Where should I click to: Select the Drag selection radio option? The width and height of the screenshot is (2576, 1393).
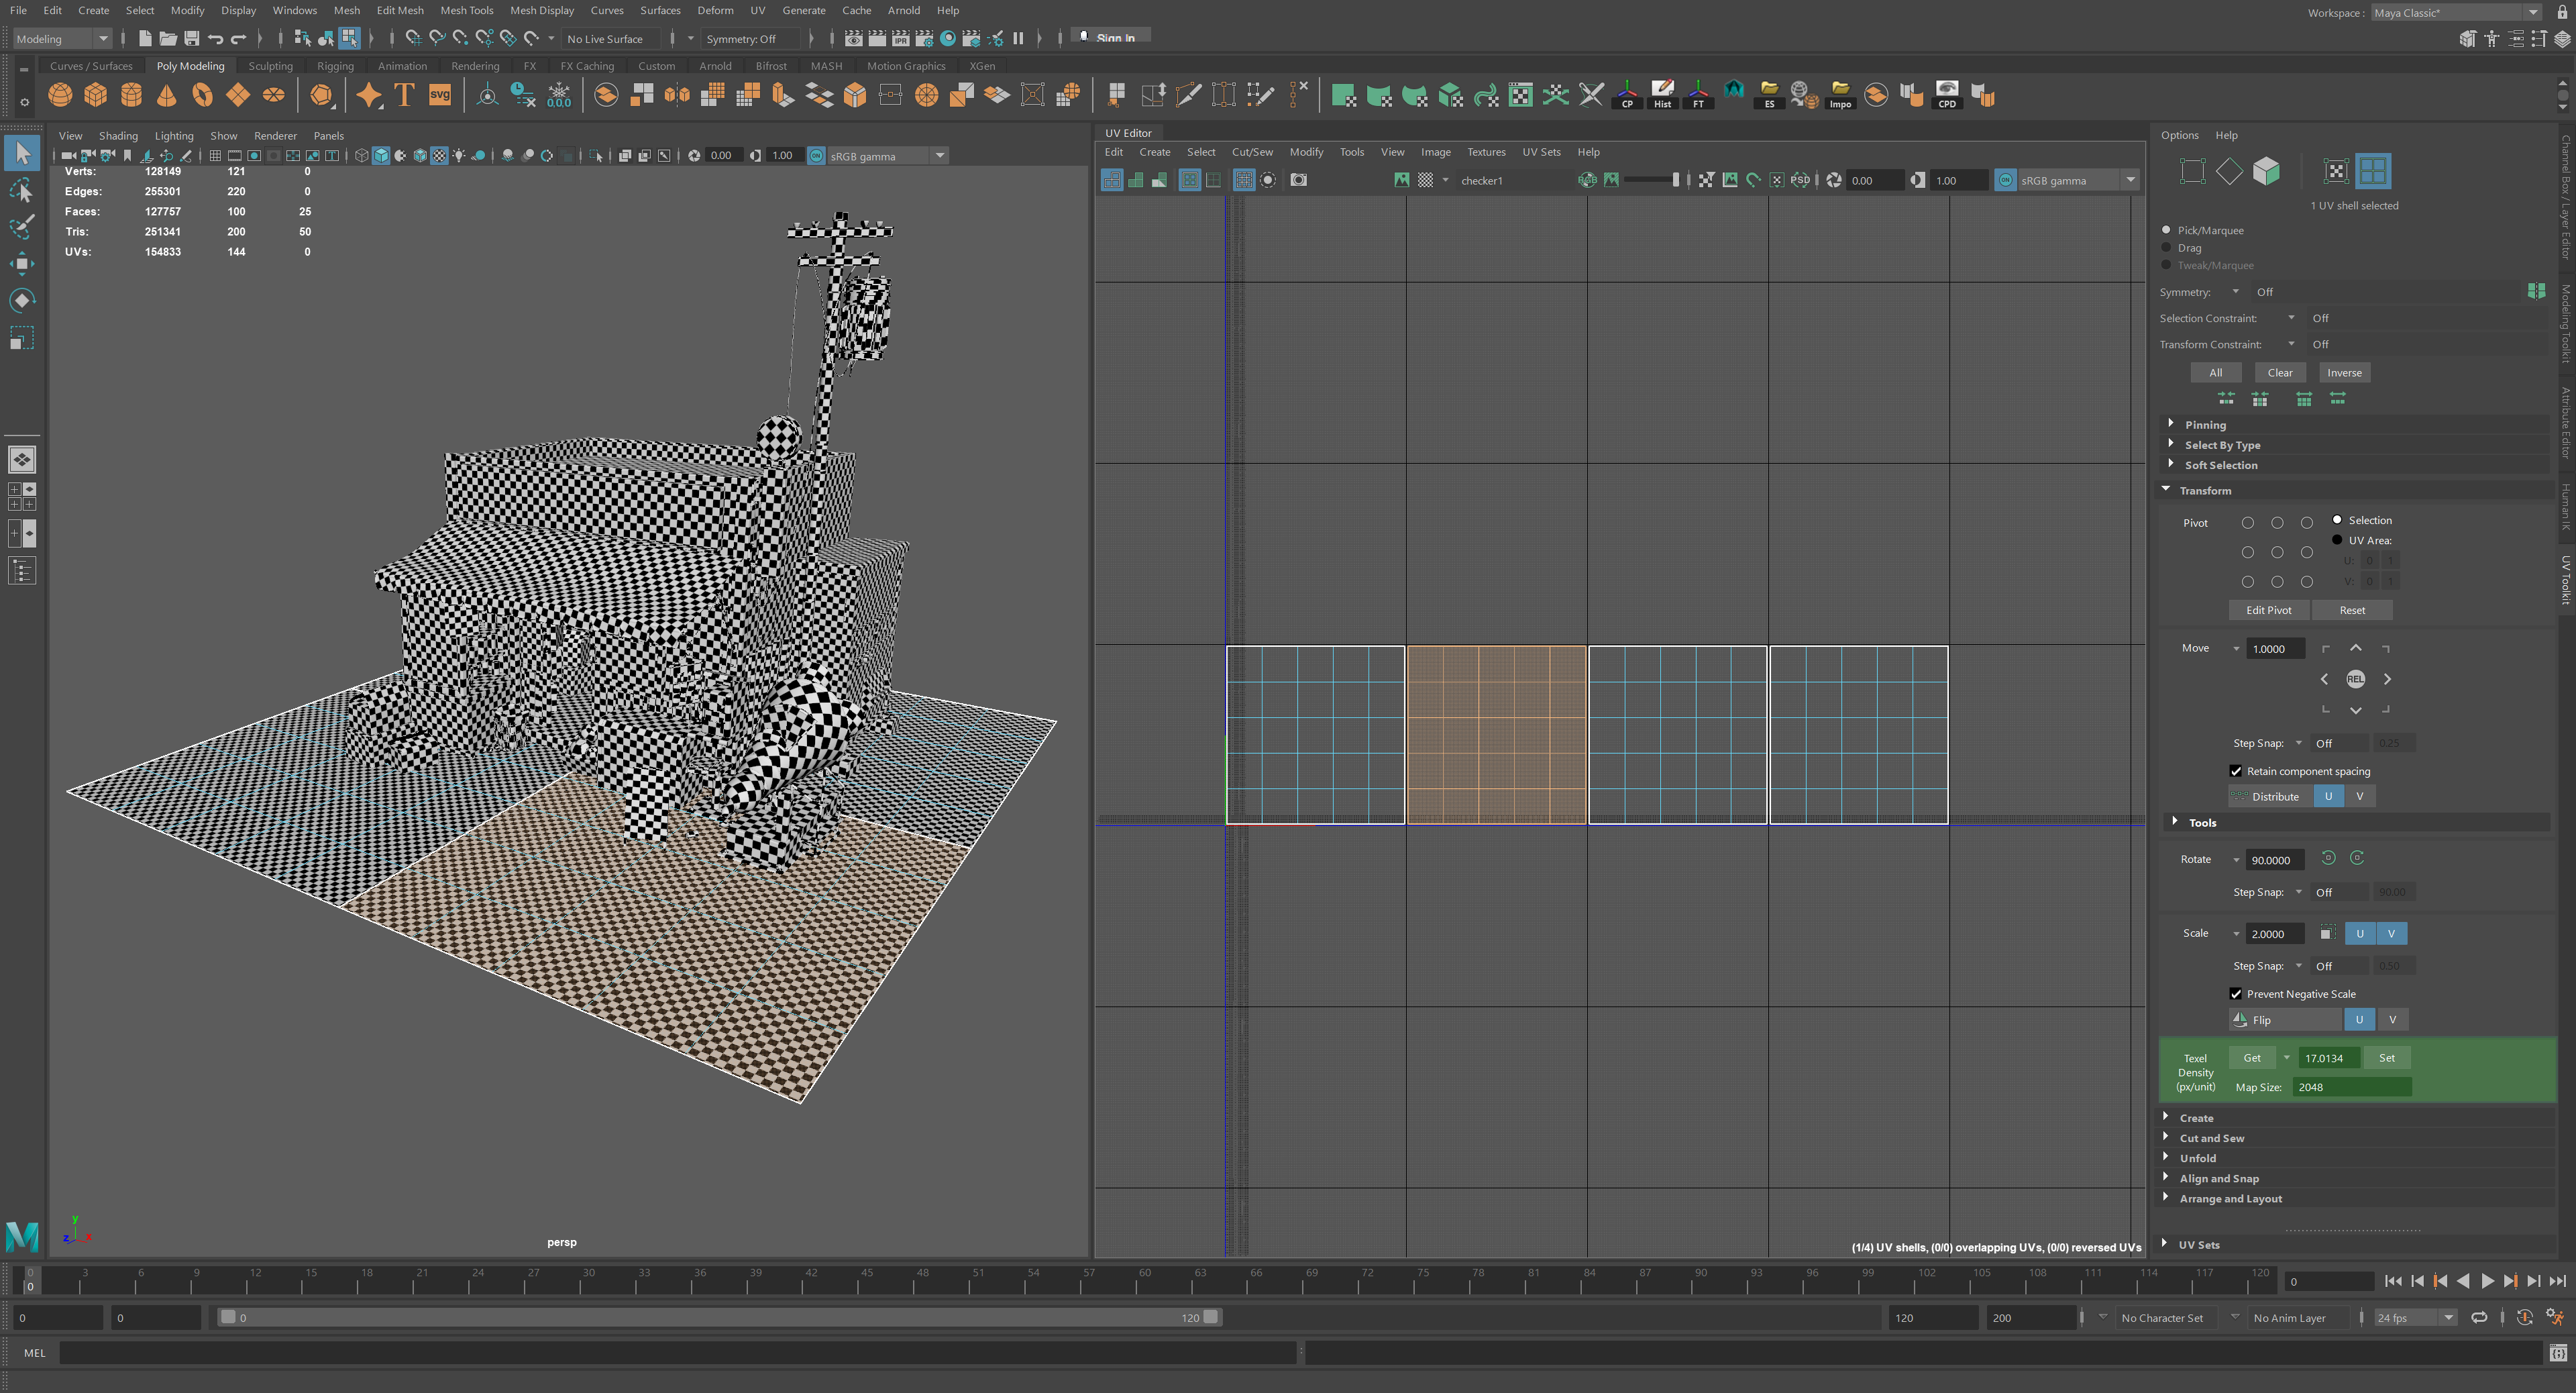(x=2166, y=248)
